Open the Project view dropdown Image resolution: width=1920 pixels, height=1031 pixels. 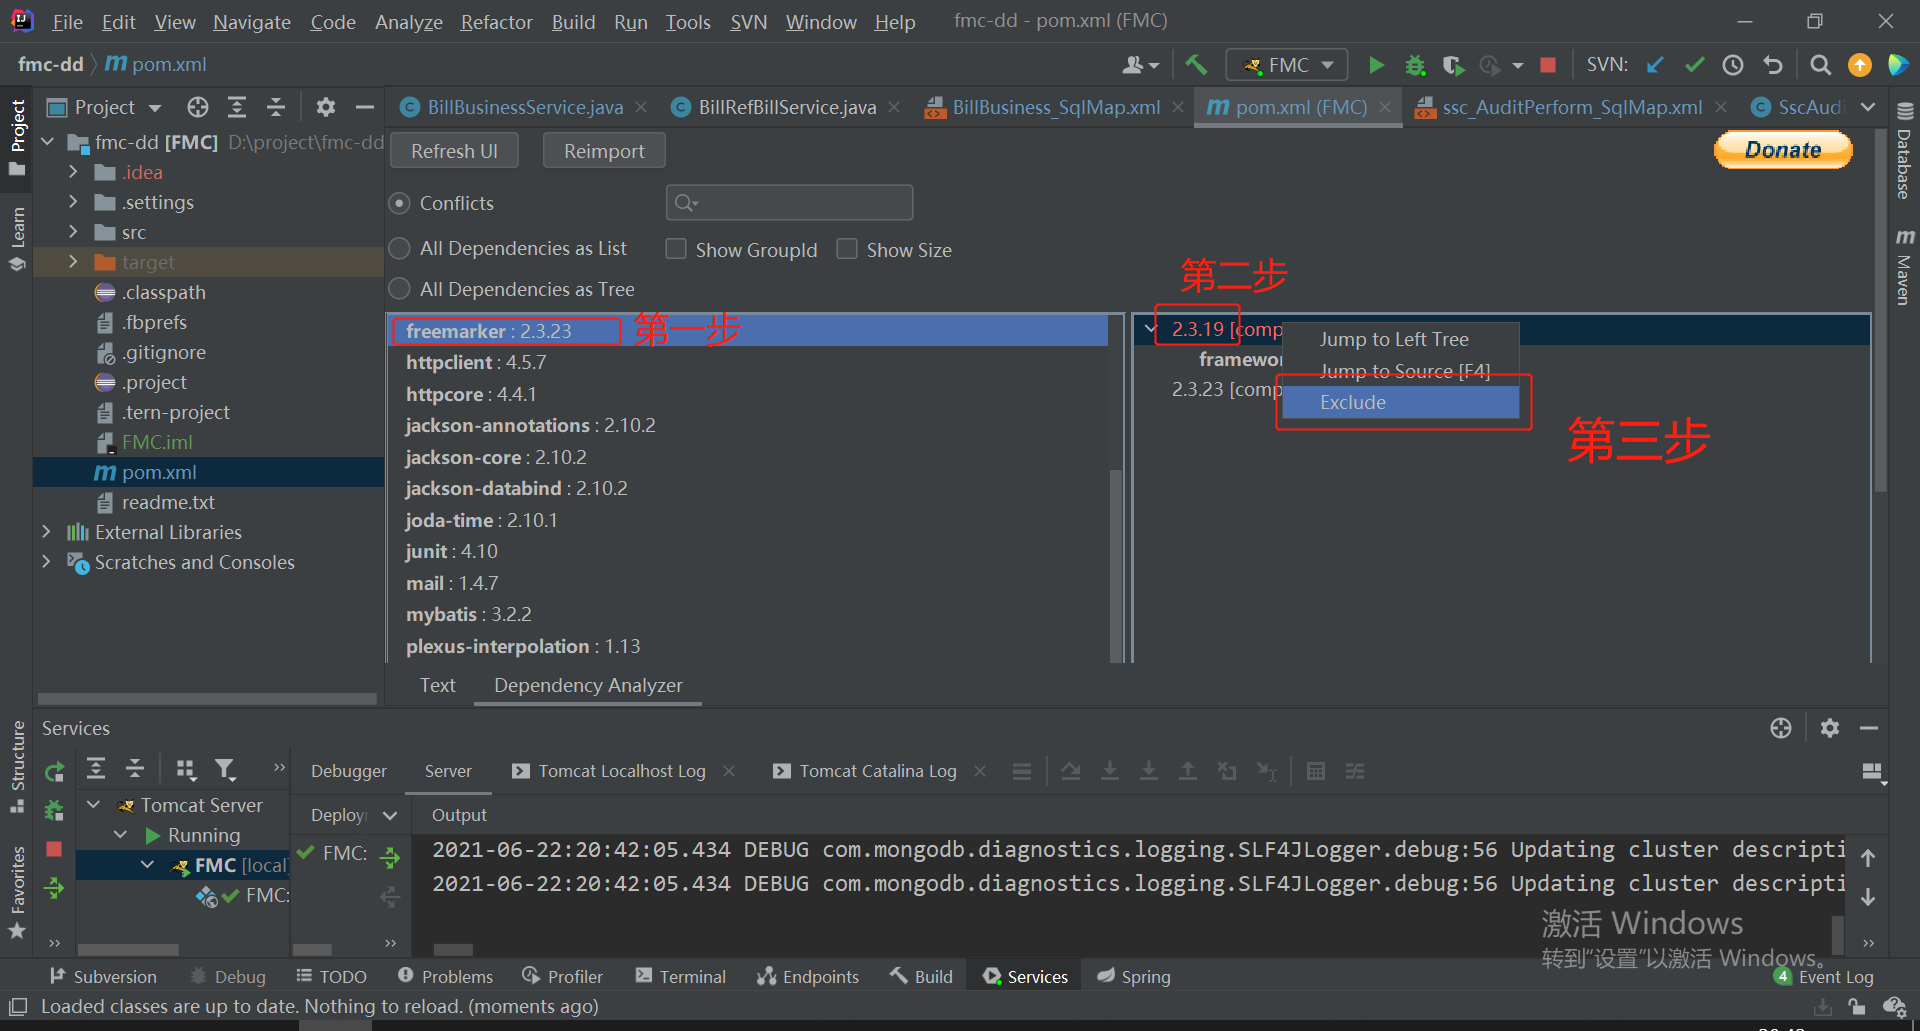point(154,107)
